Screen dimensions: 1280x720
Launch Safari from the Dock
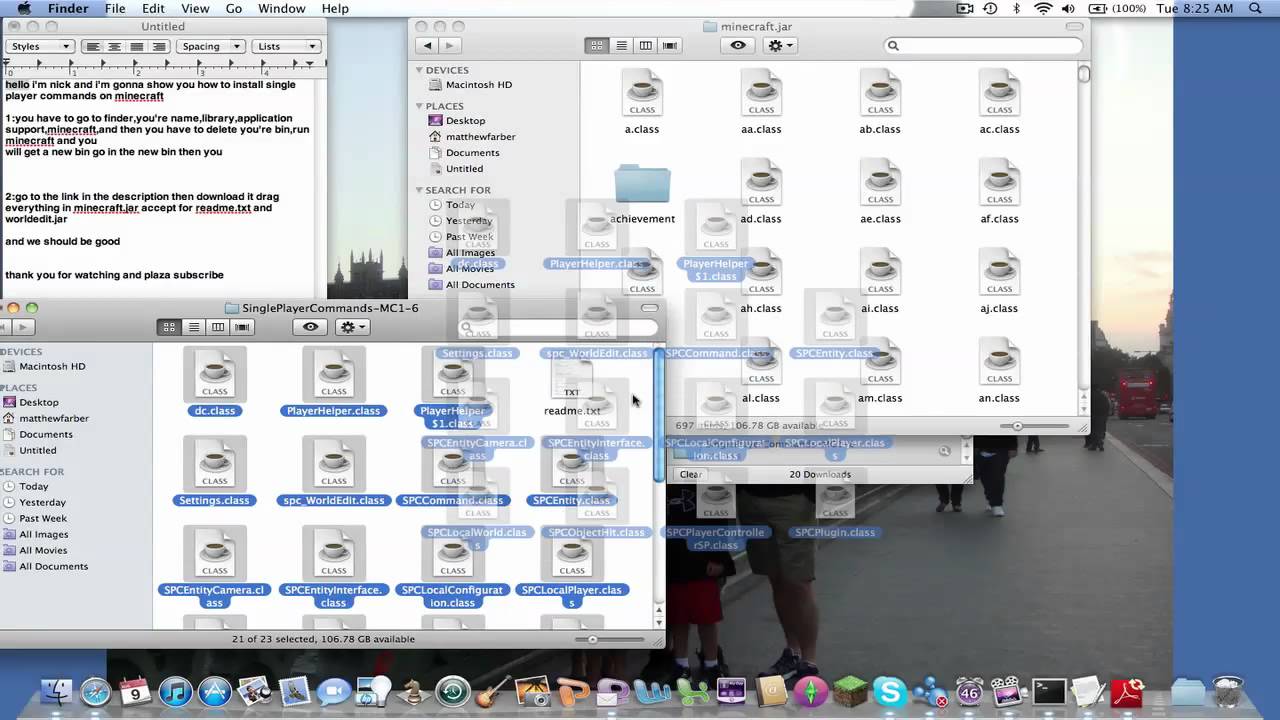pos(95,692)
